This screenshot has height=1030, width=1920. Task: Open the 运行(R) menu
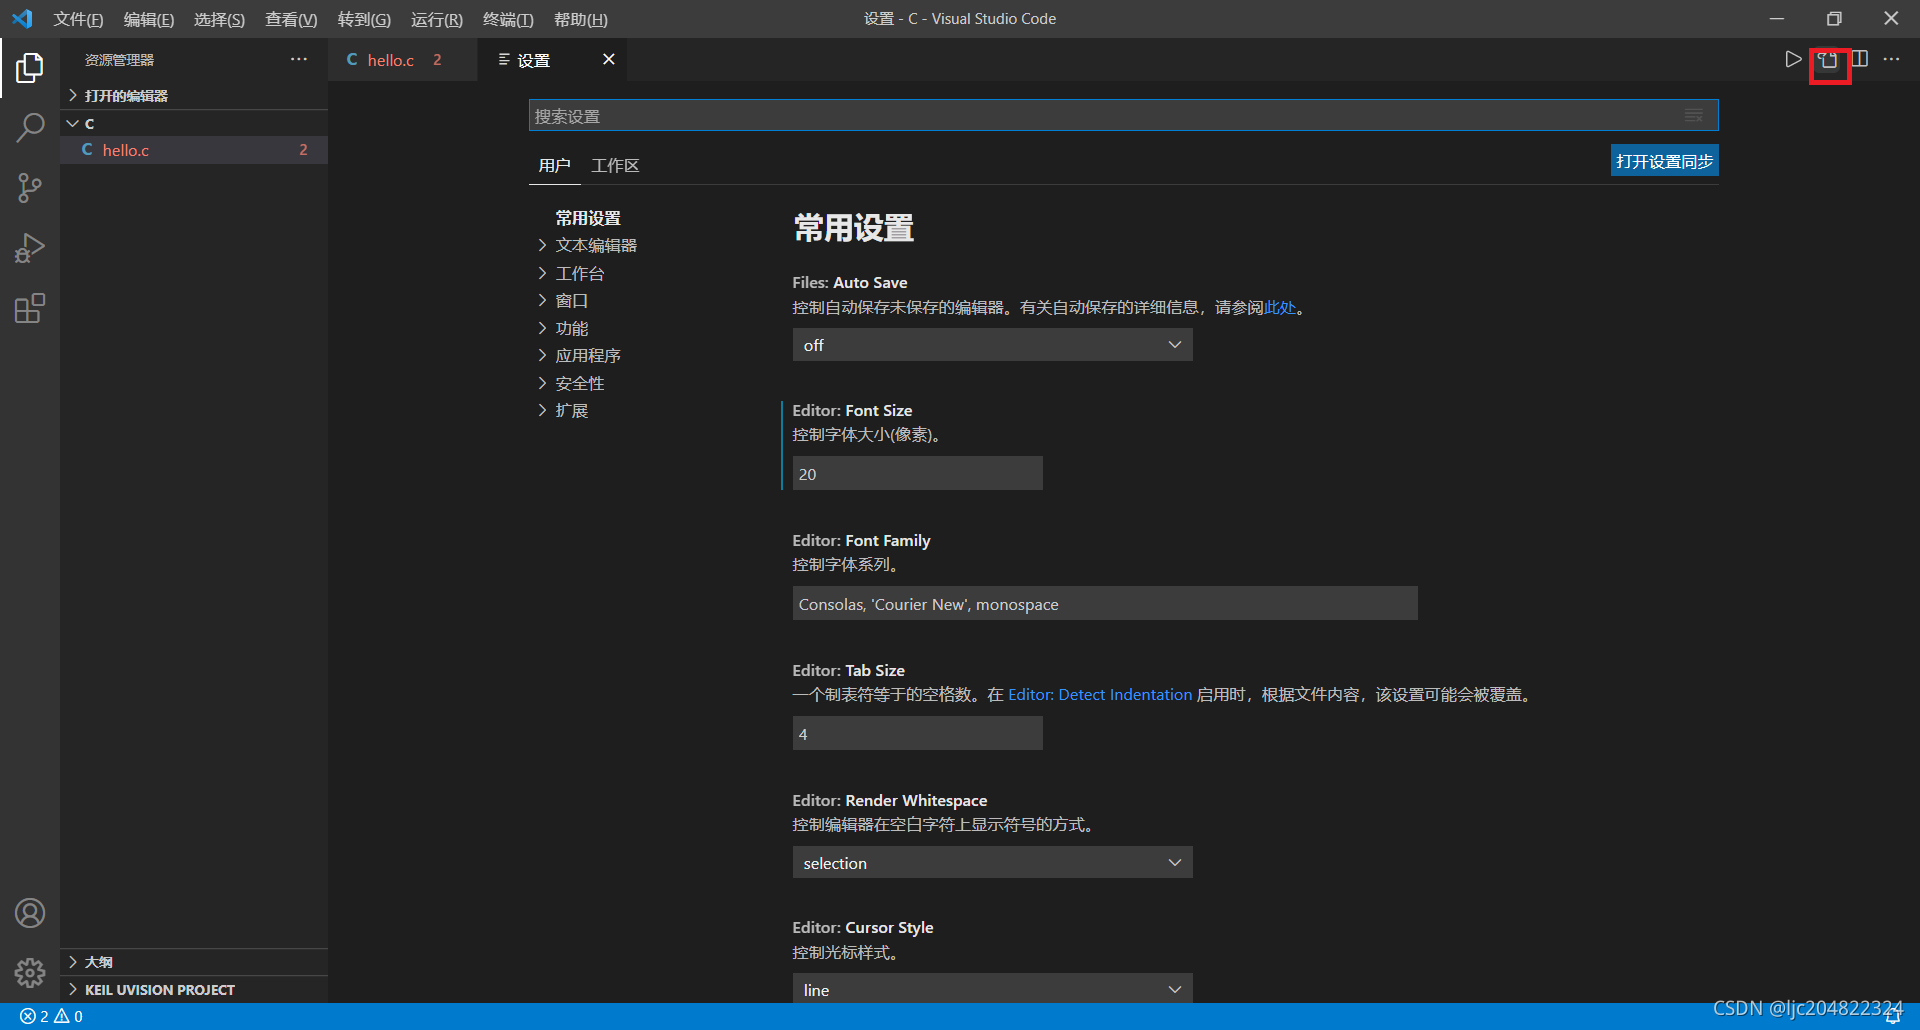(437, 19)
